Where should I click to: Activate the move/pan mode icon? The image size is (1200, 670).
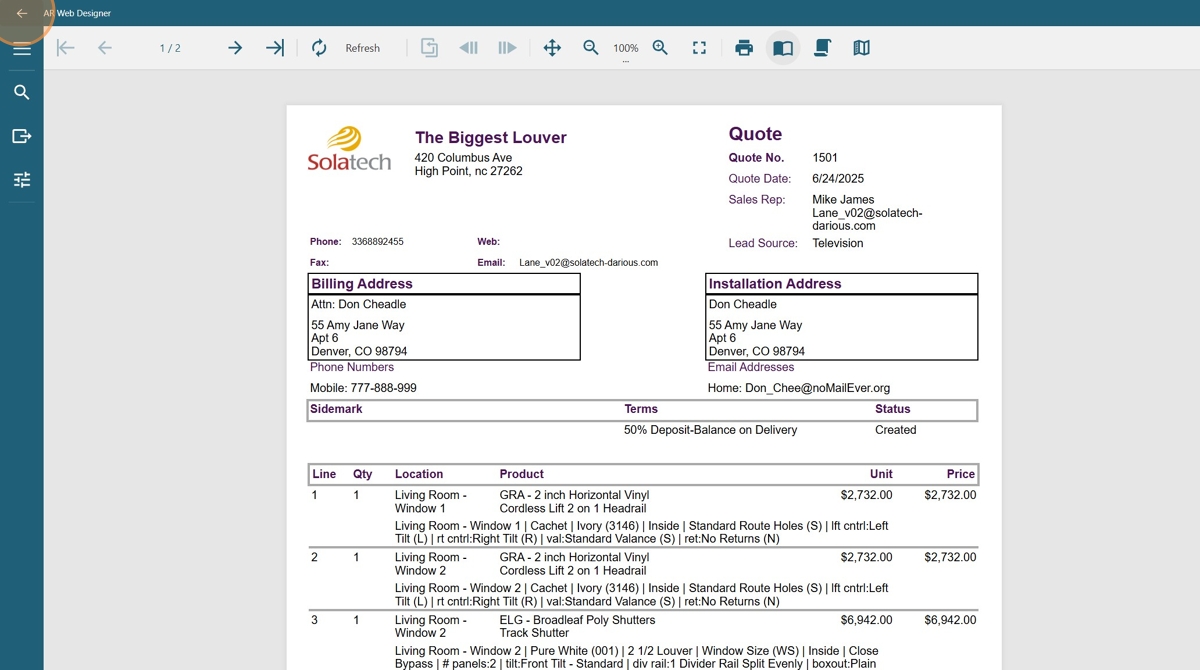pos(552,48)
